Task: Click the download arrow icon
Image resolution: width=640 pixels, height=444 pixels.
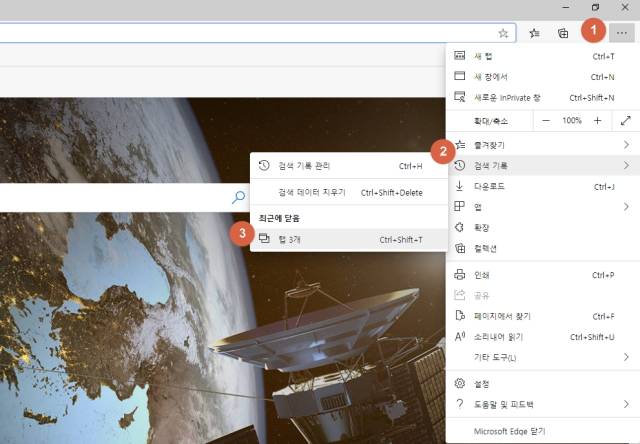Action: [x=460, y=186]
